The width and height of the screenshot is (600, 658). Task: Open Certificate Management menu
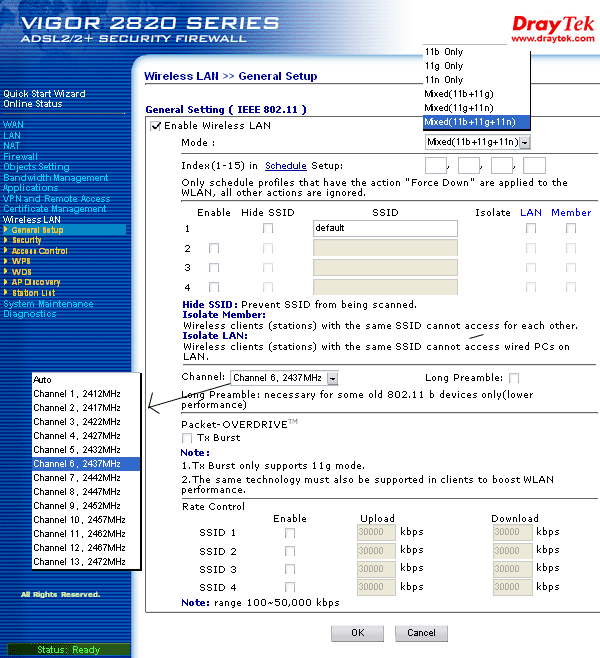pos(55,209)
